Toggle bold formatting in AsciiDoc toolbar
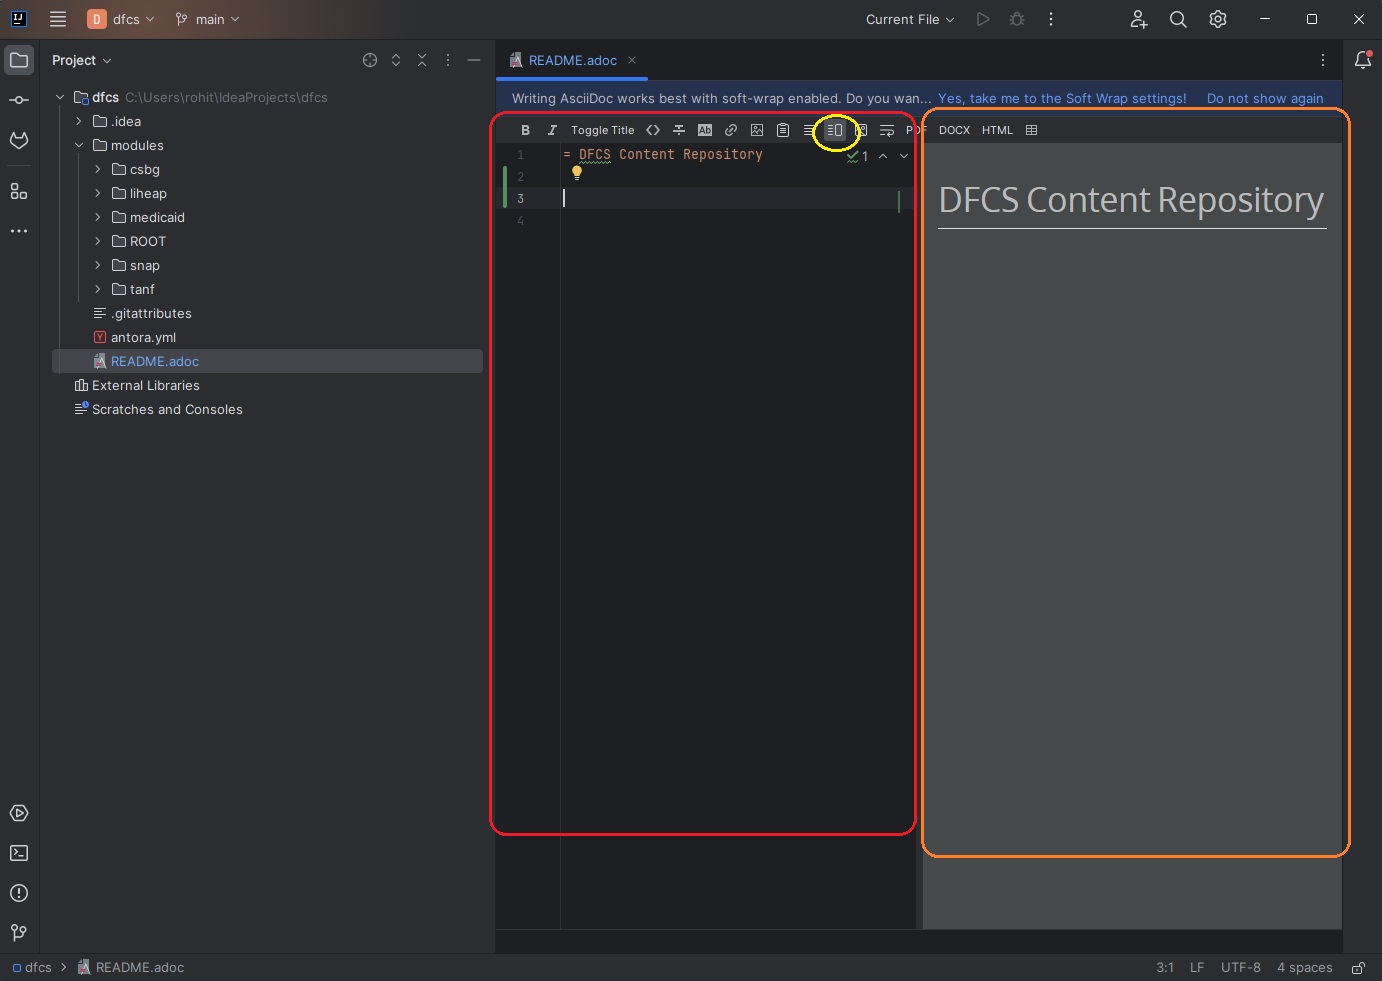1382x981 pixels. click(525, 130)
